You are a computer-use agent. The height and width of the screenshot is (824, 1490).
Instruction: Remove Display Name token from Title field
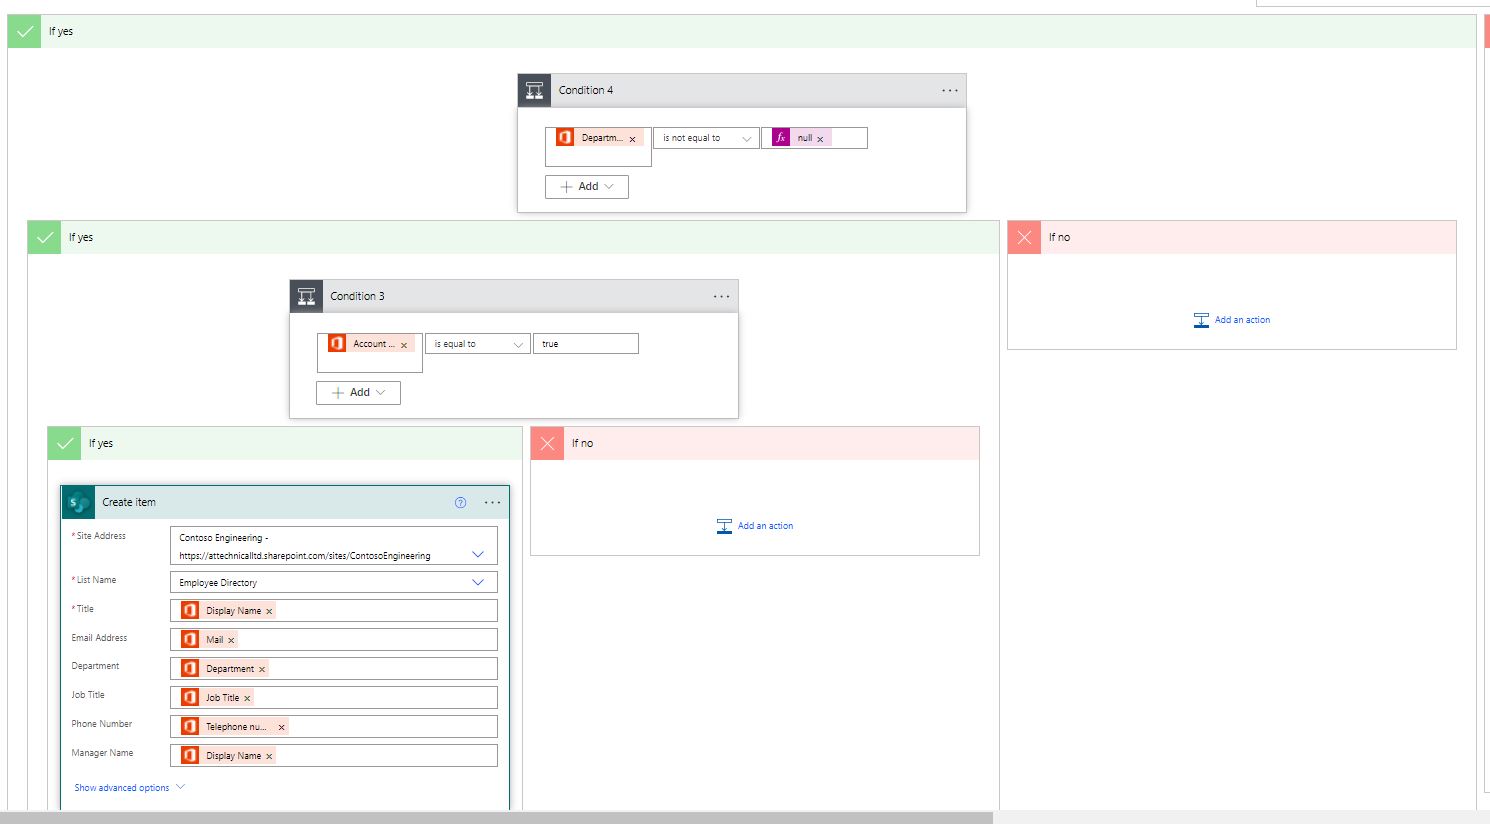pyautogui.click(x=269, y=611)
